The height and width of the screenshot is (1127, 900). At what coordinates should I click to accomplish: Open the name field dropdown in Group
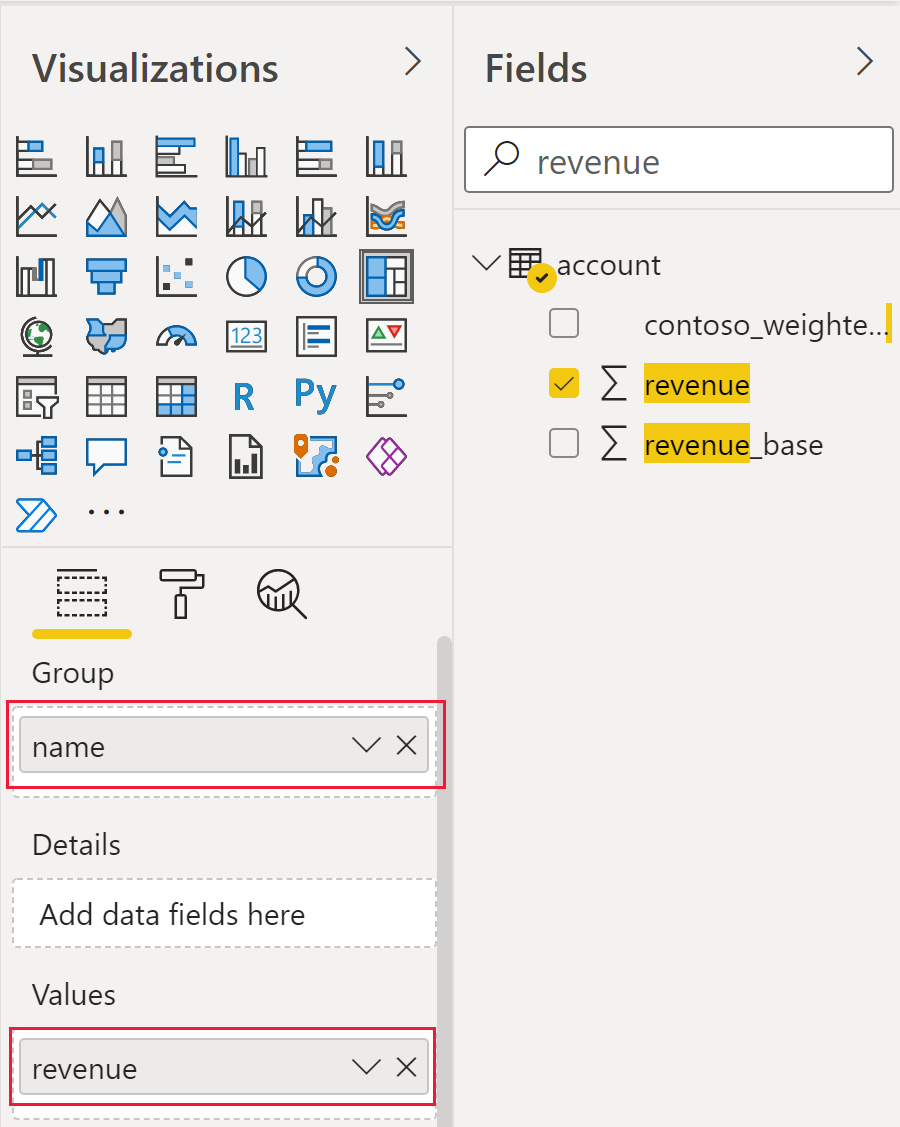[x=364, y=745]
